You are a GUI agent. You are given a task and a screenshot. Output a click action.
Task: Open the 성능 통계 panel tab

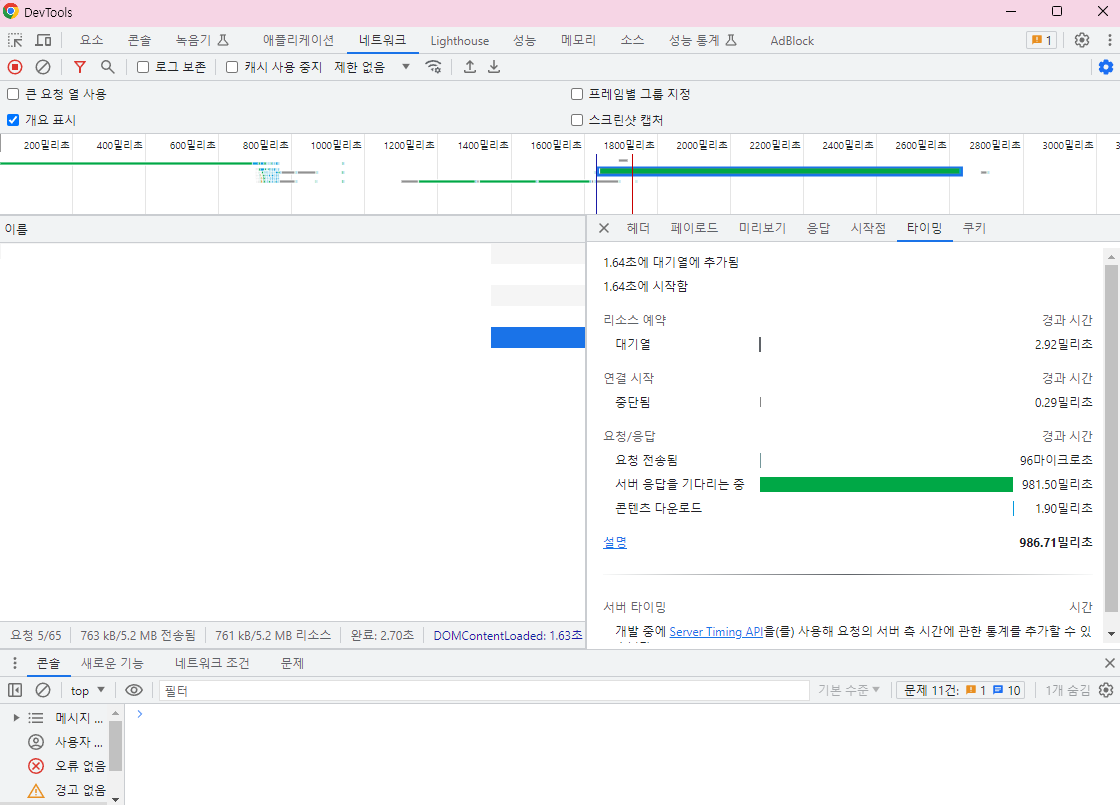[702, 41]
